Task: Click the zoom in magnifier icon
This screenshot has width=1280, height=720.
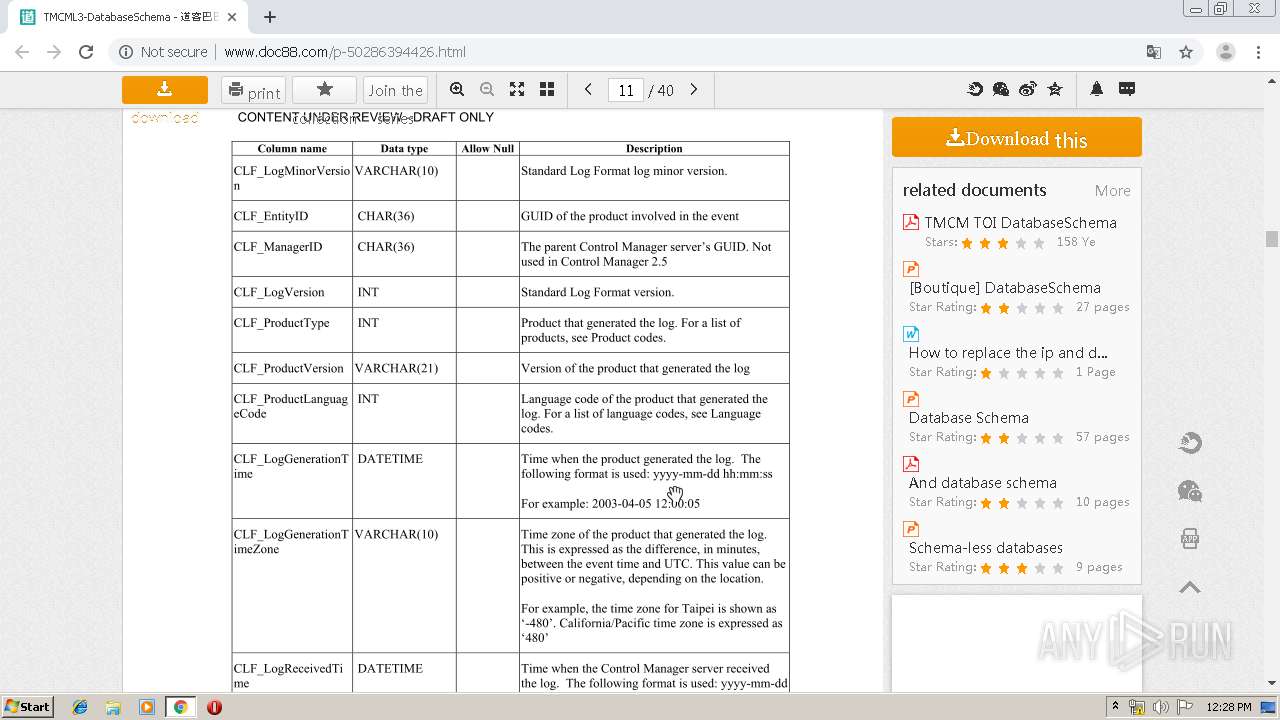Action: 457,90
